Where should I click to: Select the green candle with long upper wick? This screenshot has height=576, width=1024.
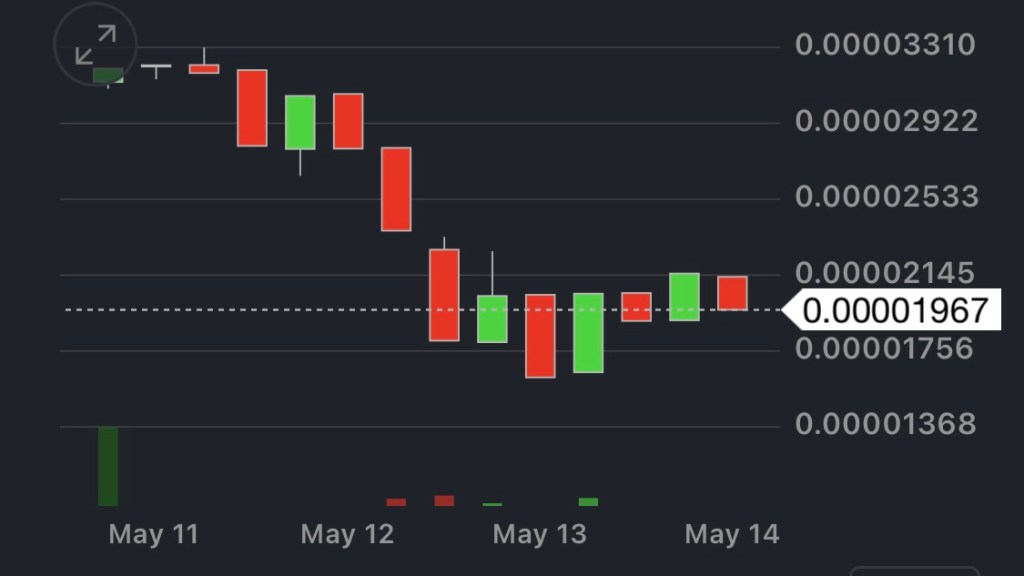(492, 318)
